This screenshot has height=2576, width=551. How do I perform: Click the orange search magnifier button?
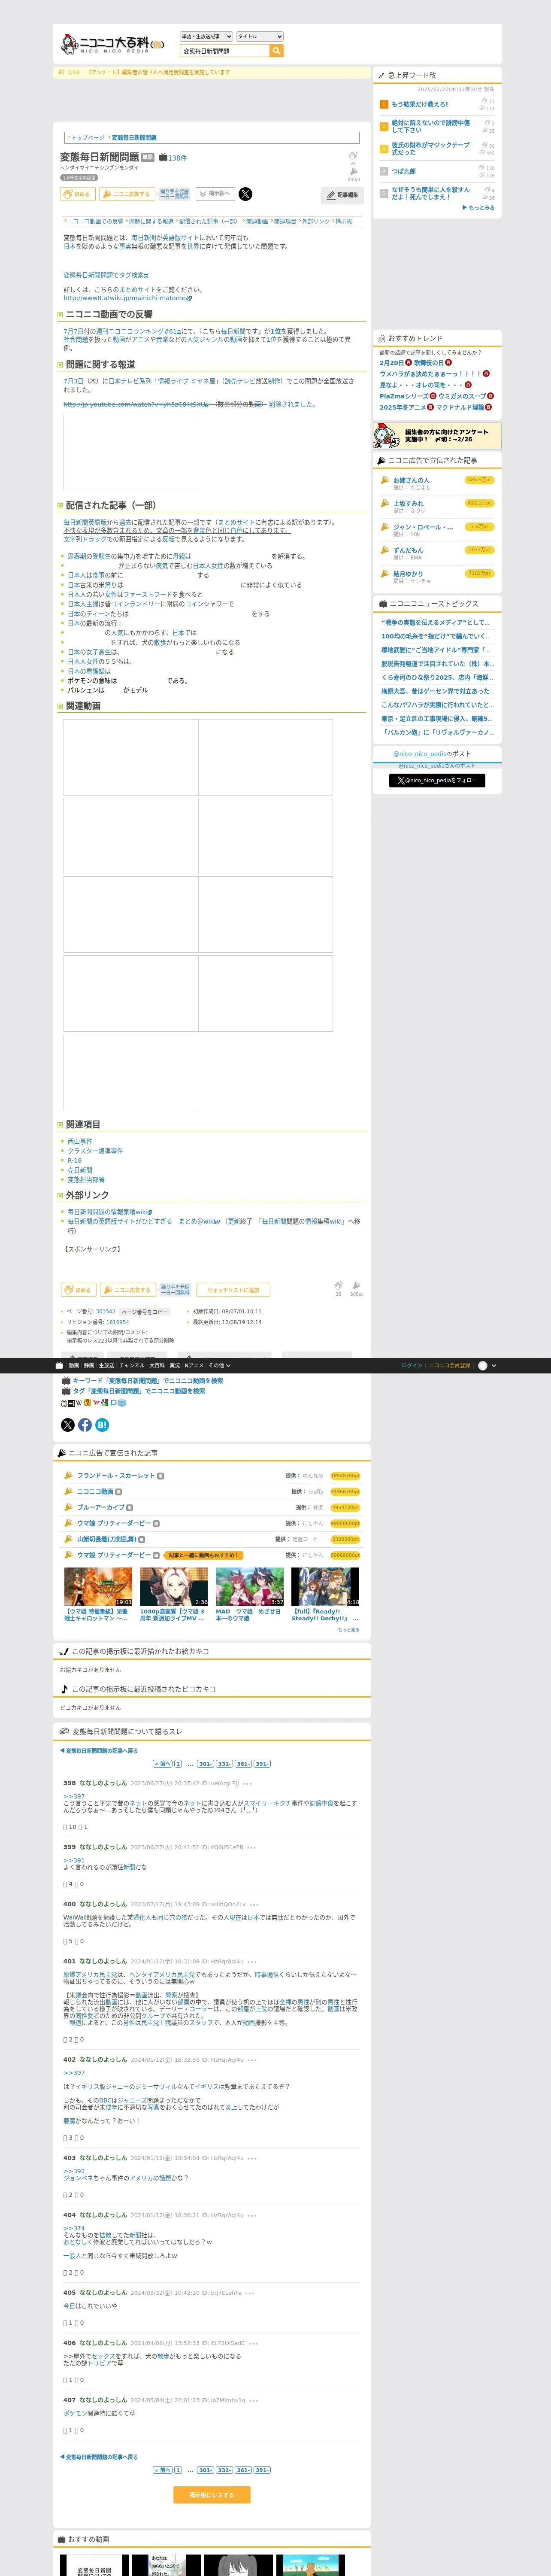click(277, 51)
